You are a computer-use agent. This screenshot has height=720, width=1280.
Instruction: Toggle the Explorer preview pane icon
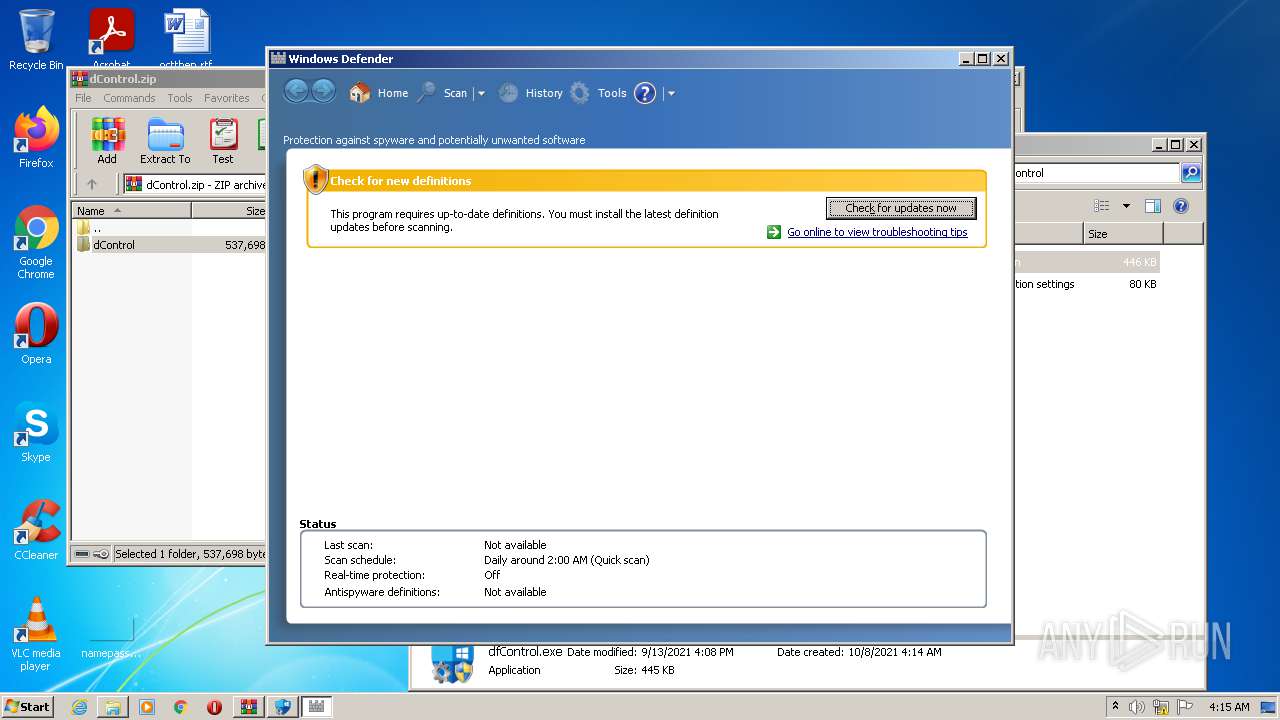pos(1152,206)
